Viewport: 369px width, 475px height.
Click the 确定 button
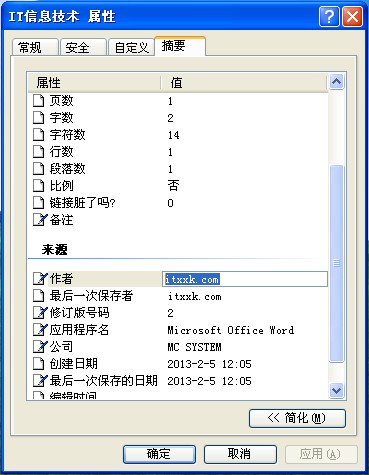click(x=159, y=454)
